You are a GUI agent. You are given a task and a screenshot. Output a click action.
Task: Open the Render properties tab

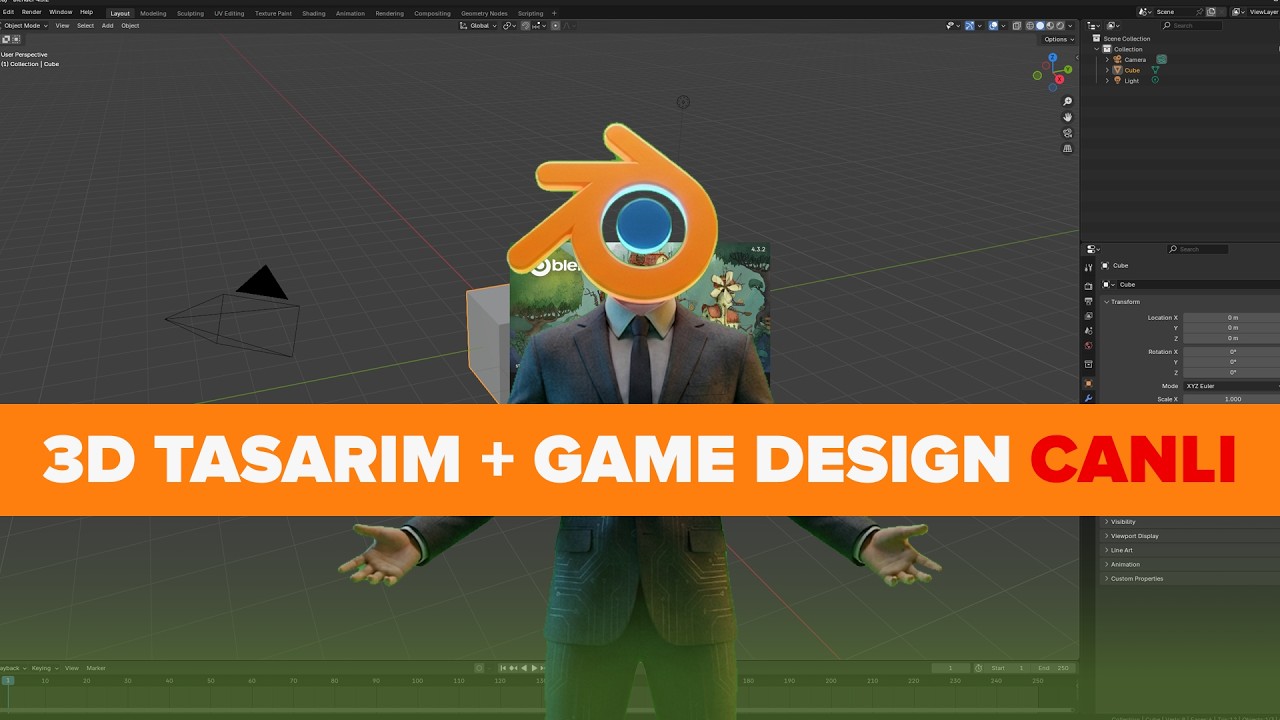pyautogui.click(x=1088, y=286)
